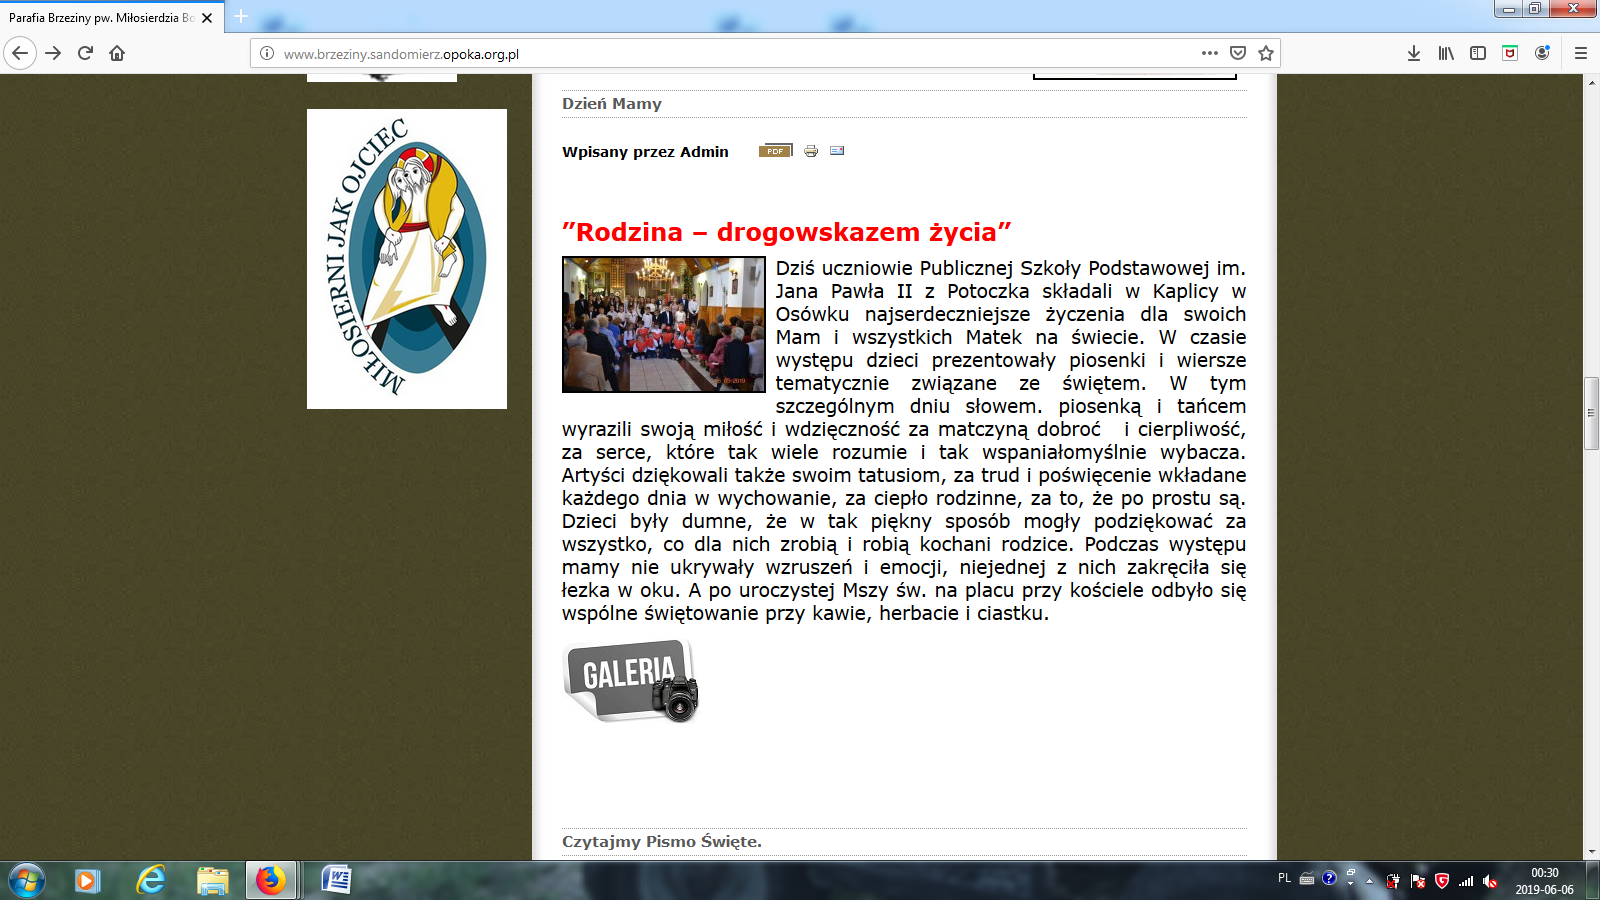The height and width of the screenshot is (900, 1600).
Task: Bookmark this page with the star icon
Action: (1266, 53)
